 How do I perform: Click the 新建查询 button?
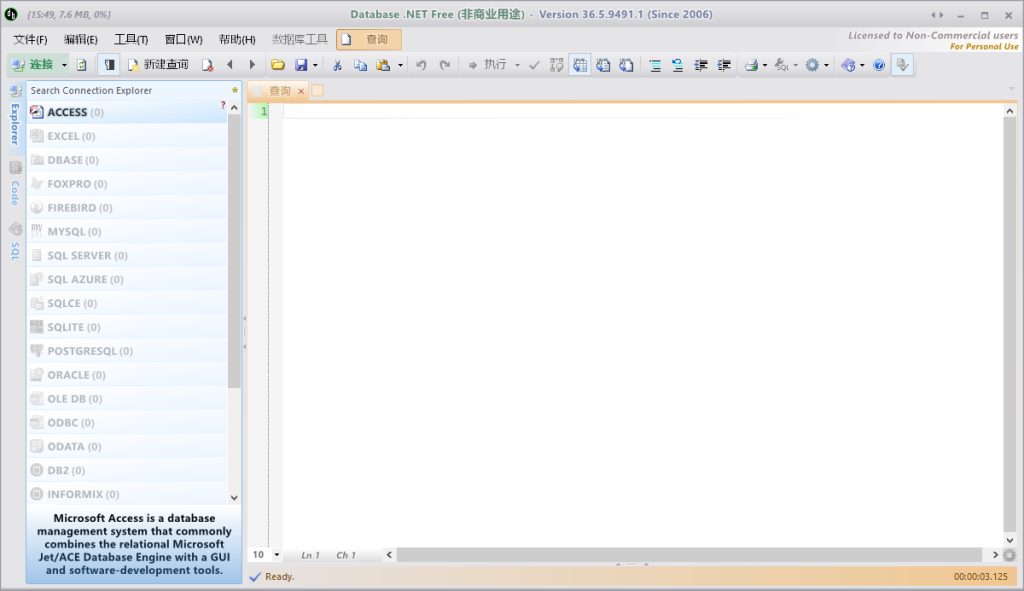pyautogui.click(x=157, y=65)
